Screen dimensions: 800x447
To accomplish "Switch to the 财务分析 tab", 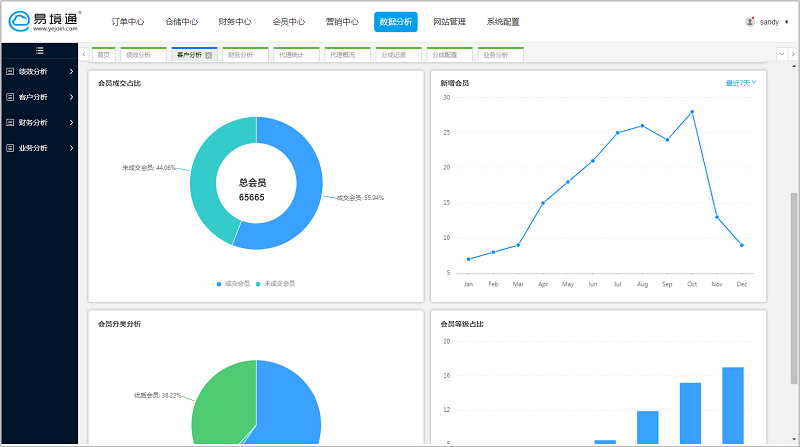I will (240, 55).
